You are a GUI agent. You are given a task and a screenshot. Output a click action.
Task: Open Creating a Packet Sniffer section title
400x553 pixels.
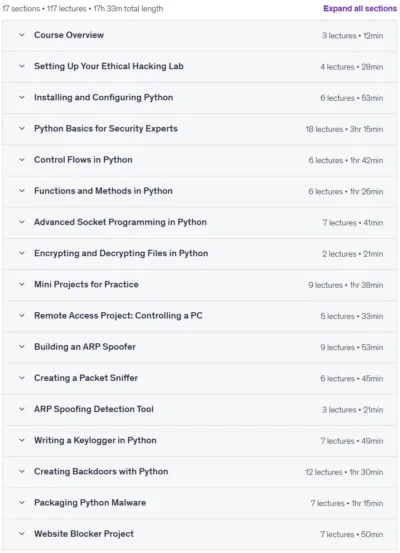click(86, 378)
